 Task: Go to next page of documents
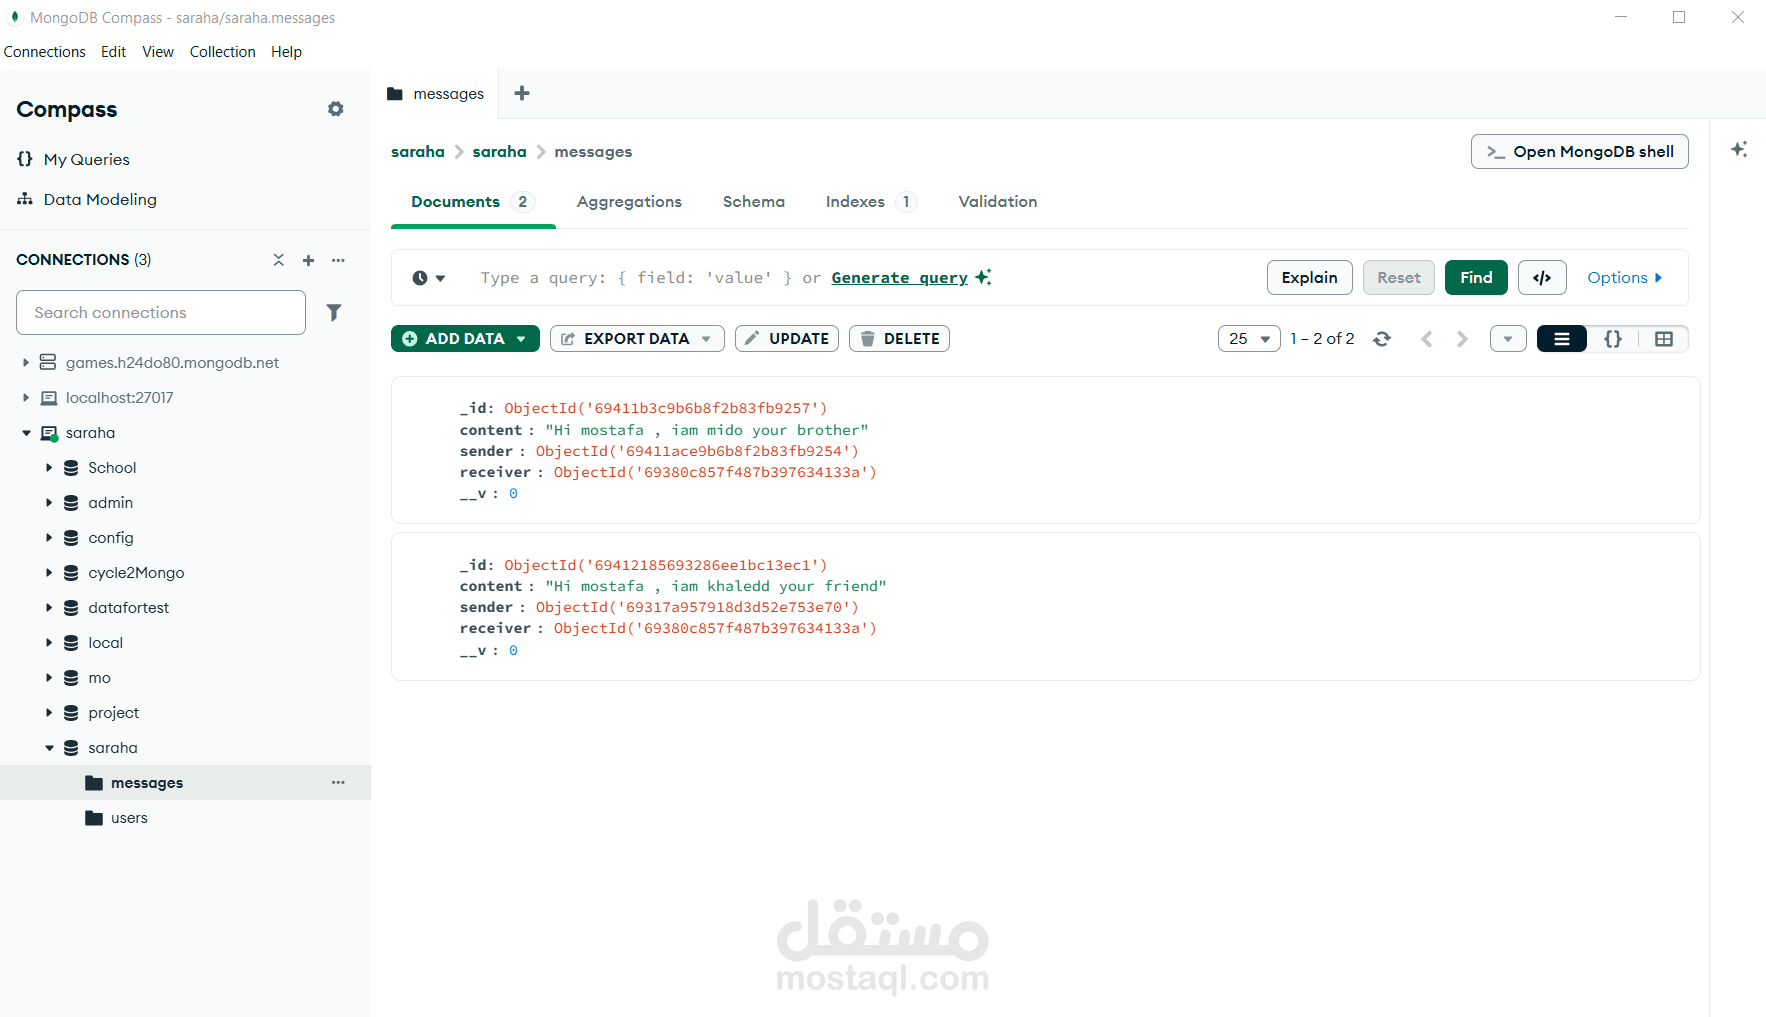[1462, 339]
